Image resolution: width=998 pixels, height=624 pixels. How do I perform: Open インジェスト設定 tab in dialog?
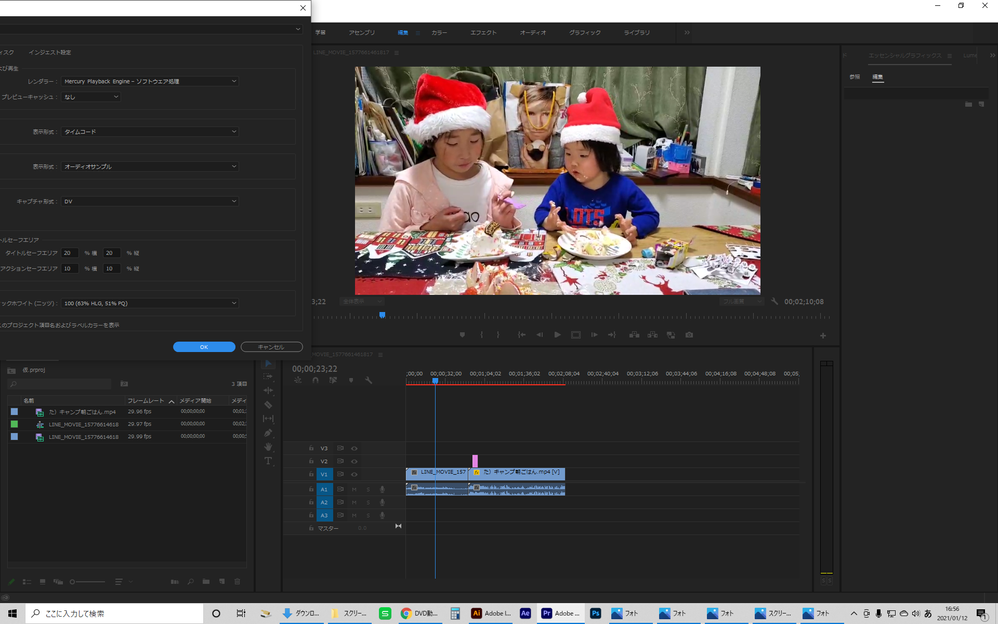tap(50, 52)
